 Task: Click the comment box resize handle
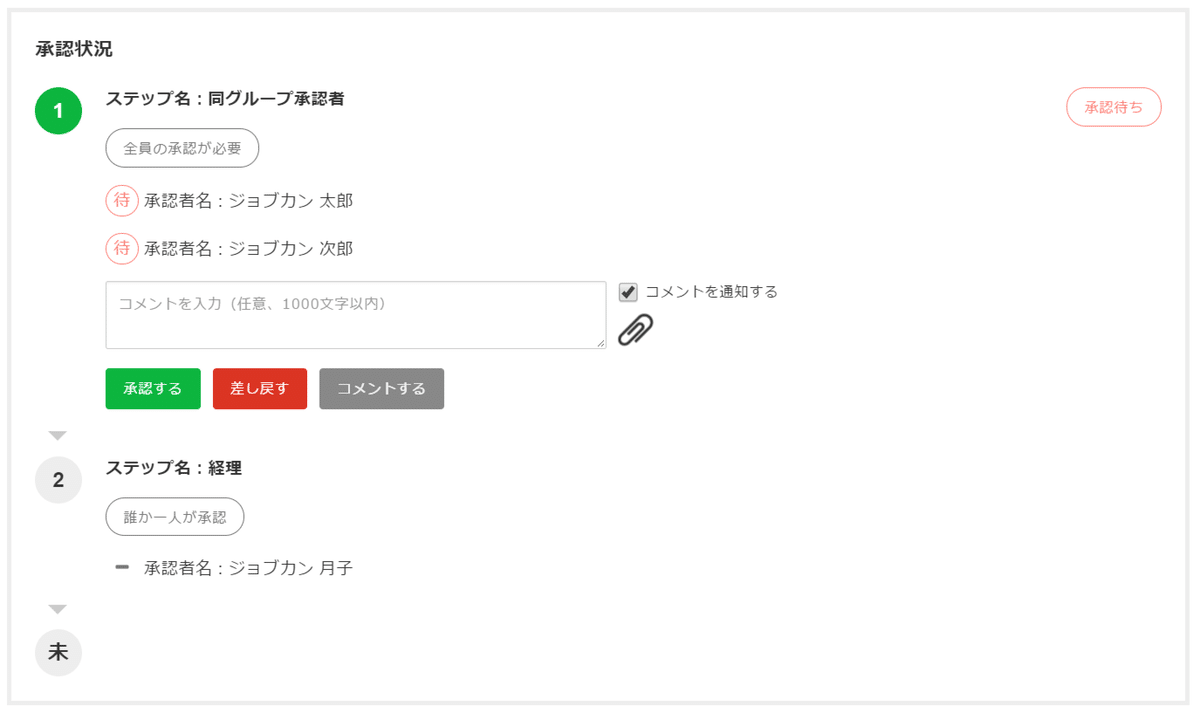click(600, 343)
